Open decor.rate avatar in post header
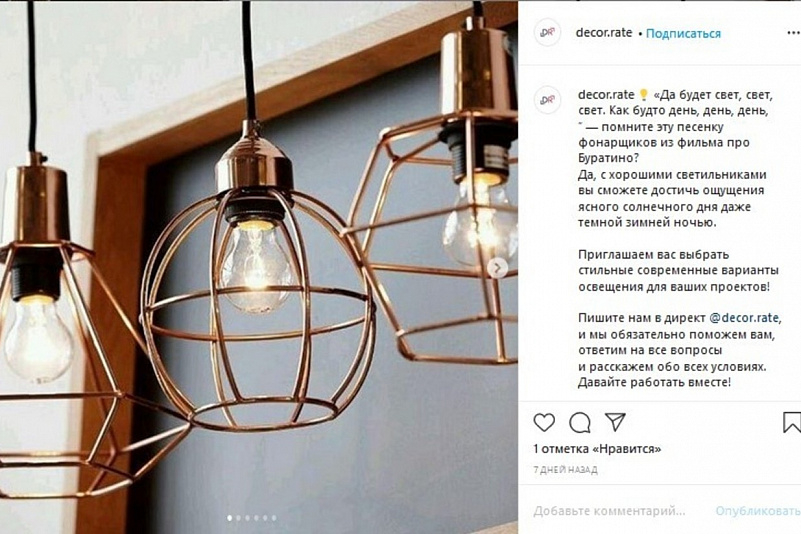801x534 pixels. click(547, 33)
